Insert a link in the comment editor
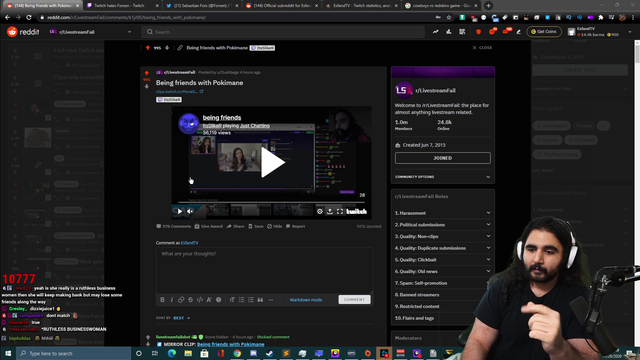Screen dimensions: 640x360 point(181,300)
